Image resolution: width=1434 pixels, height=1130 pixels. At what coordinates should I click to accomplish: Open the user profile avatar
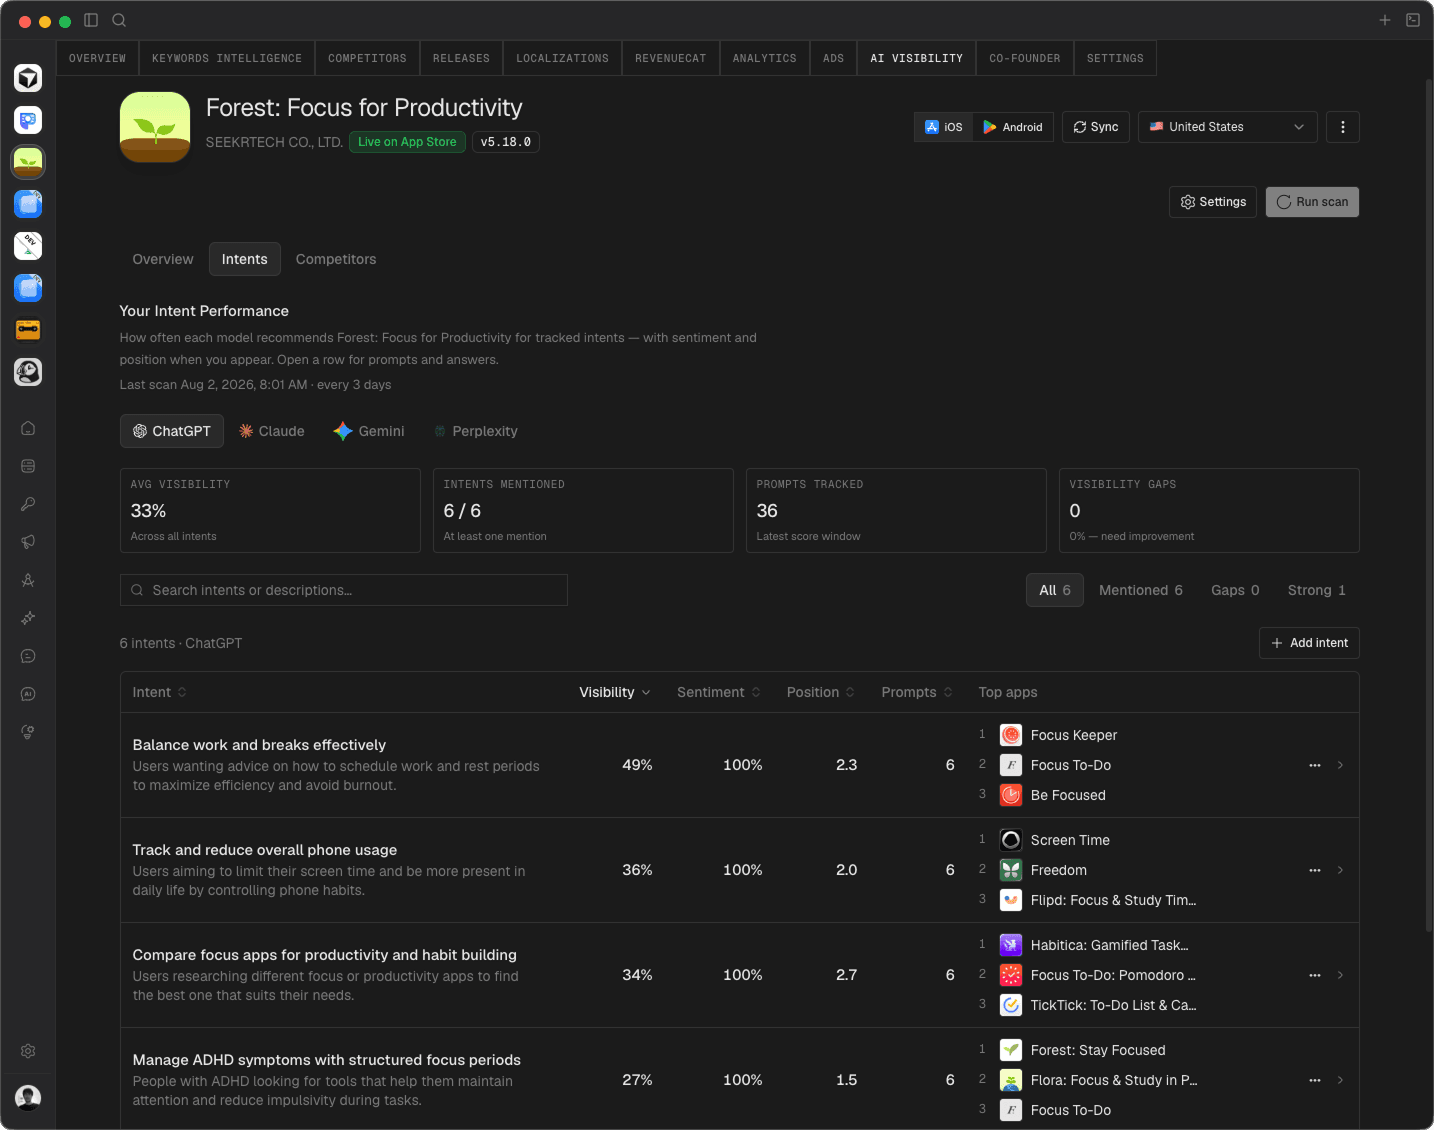tap(28, 1097)
